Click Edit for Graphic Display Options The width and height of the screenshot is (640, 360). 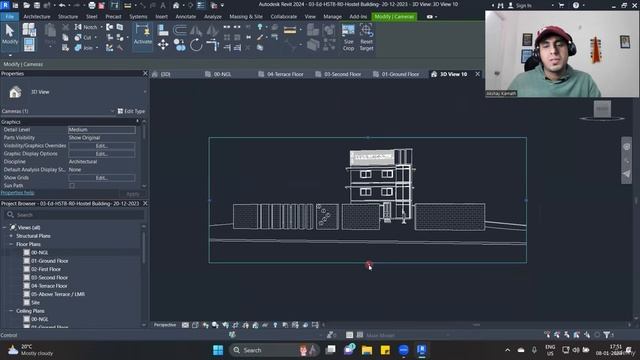[102, 154]
